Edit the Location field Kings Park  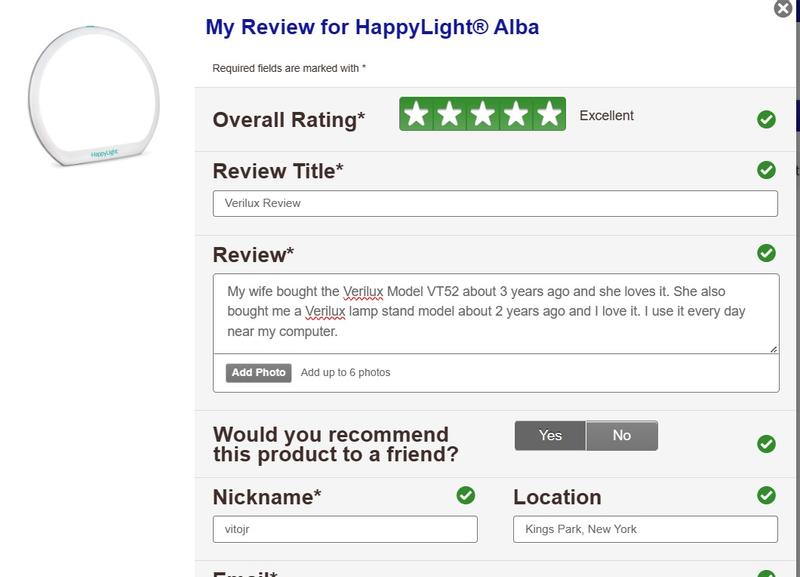(645, 529)
